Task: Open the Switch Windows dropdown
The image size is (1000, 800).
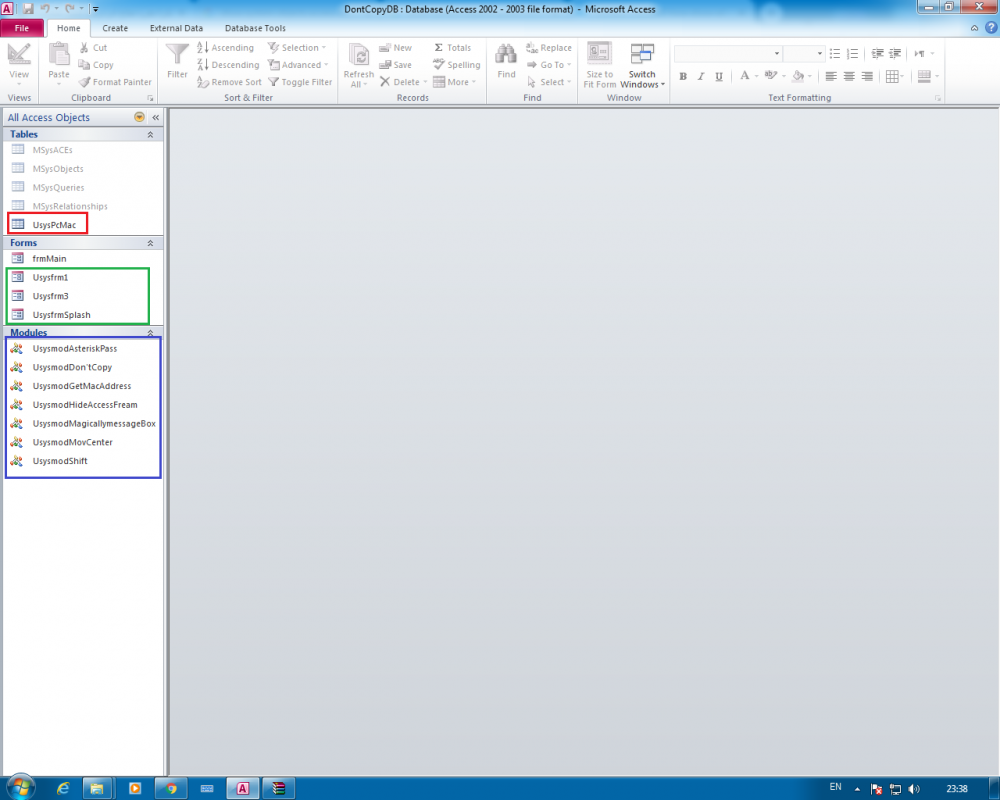Action: pyautogui.click(x=642, y=66)
